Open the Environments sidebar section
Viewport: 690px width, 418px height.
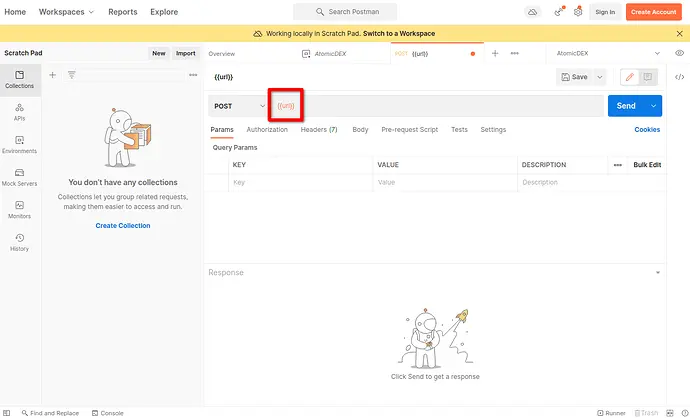click(19, 144)
